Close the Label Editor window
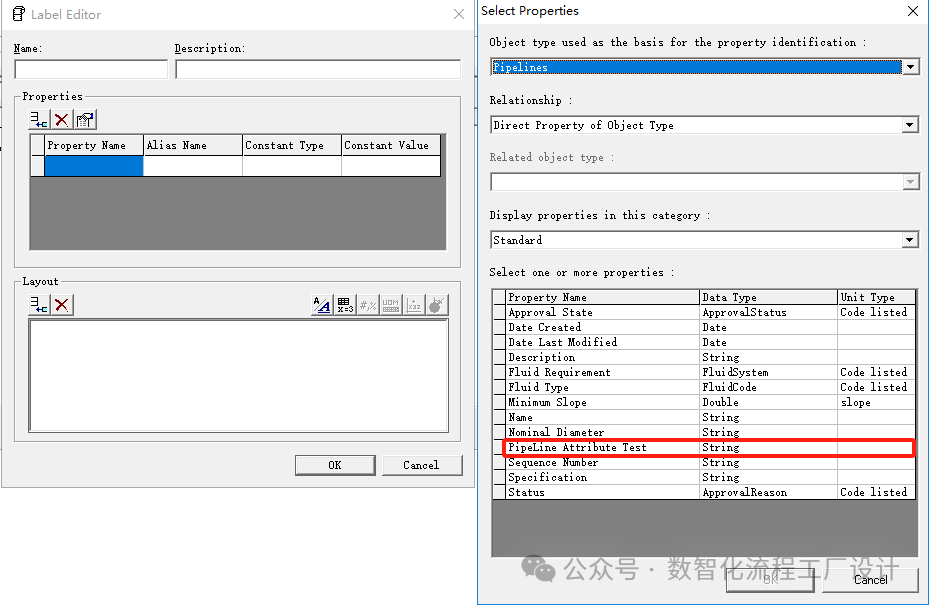 (x=459, y=14)
